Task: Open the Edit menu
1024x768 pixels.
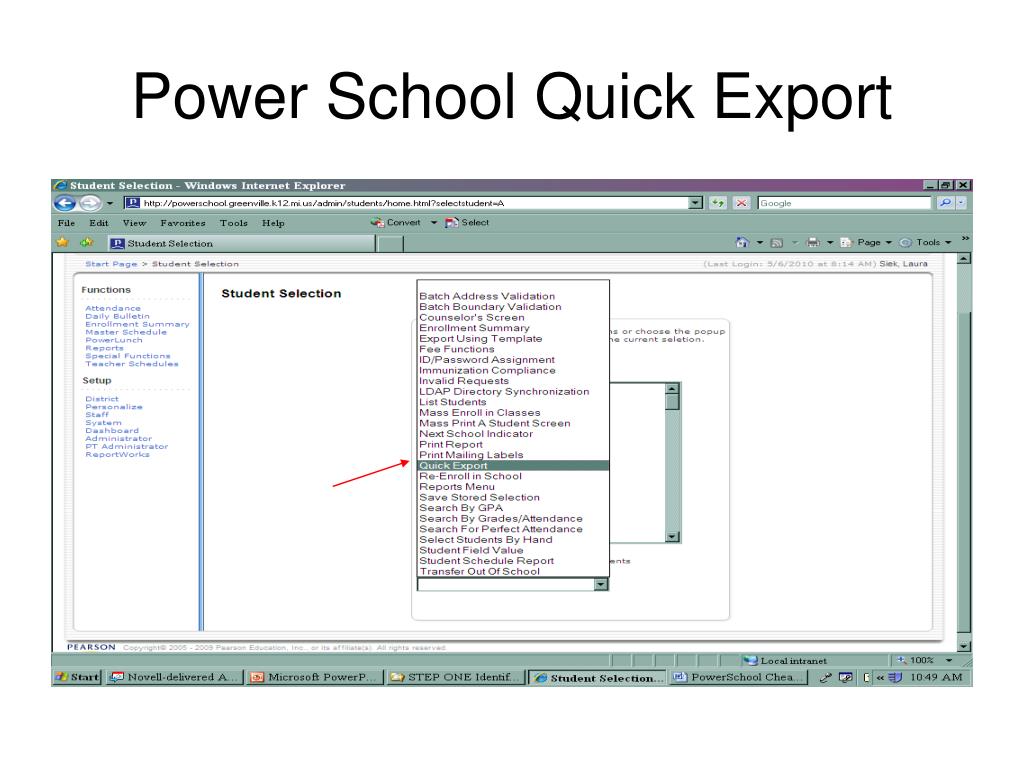Action: [99, 223]
